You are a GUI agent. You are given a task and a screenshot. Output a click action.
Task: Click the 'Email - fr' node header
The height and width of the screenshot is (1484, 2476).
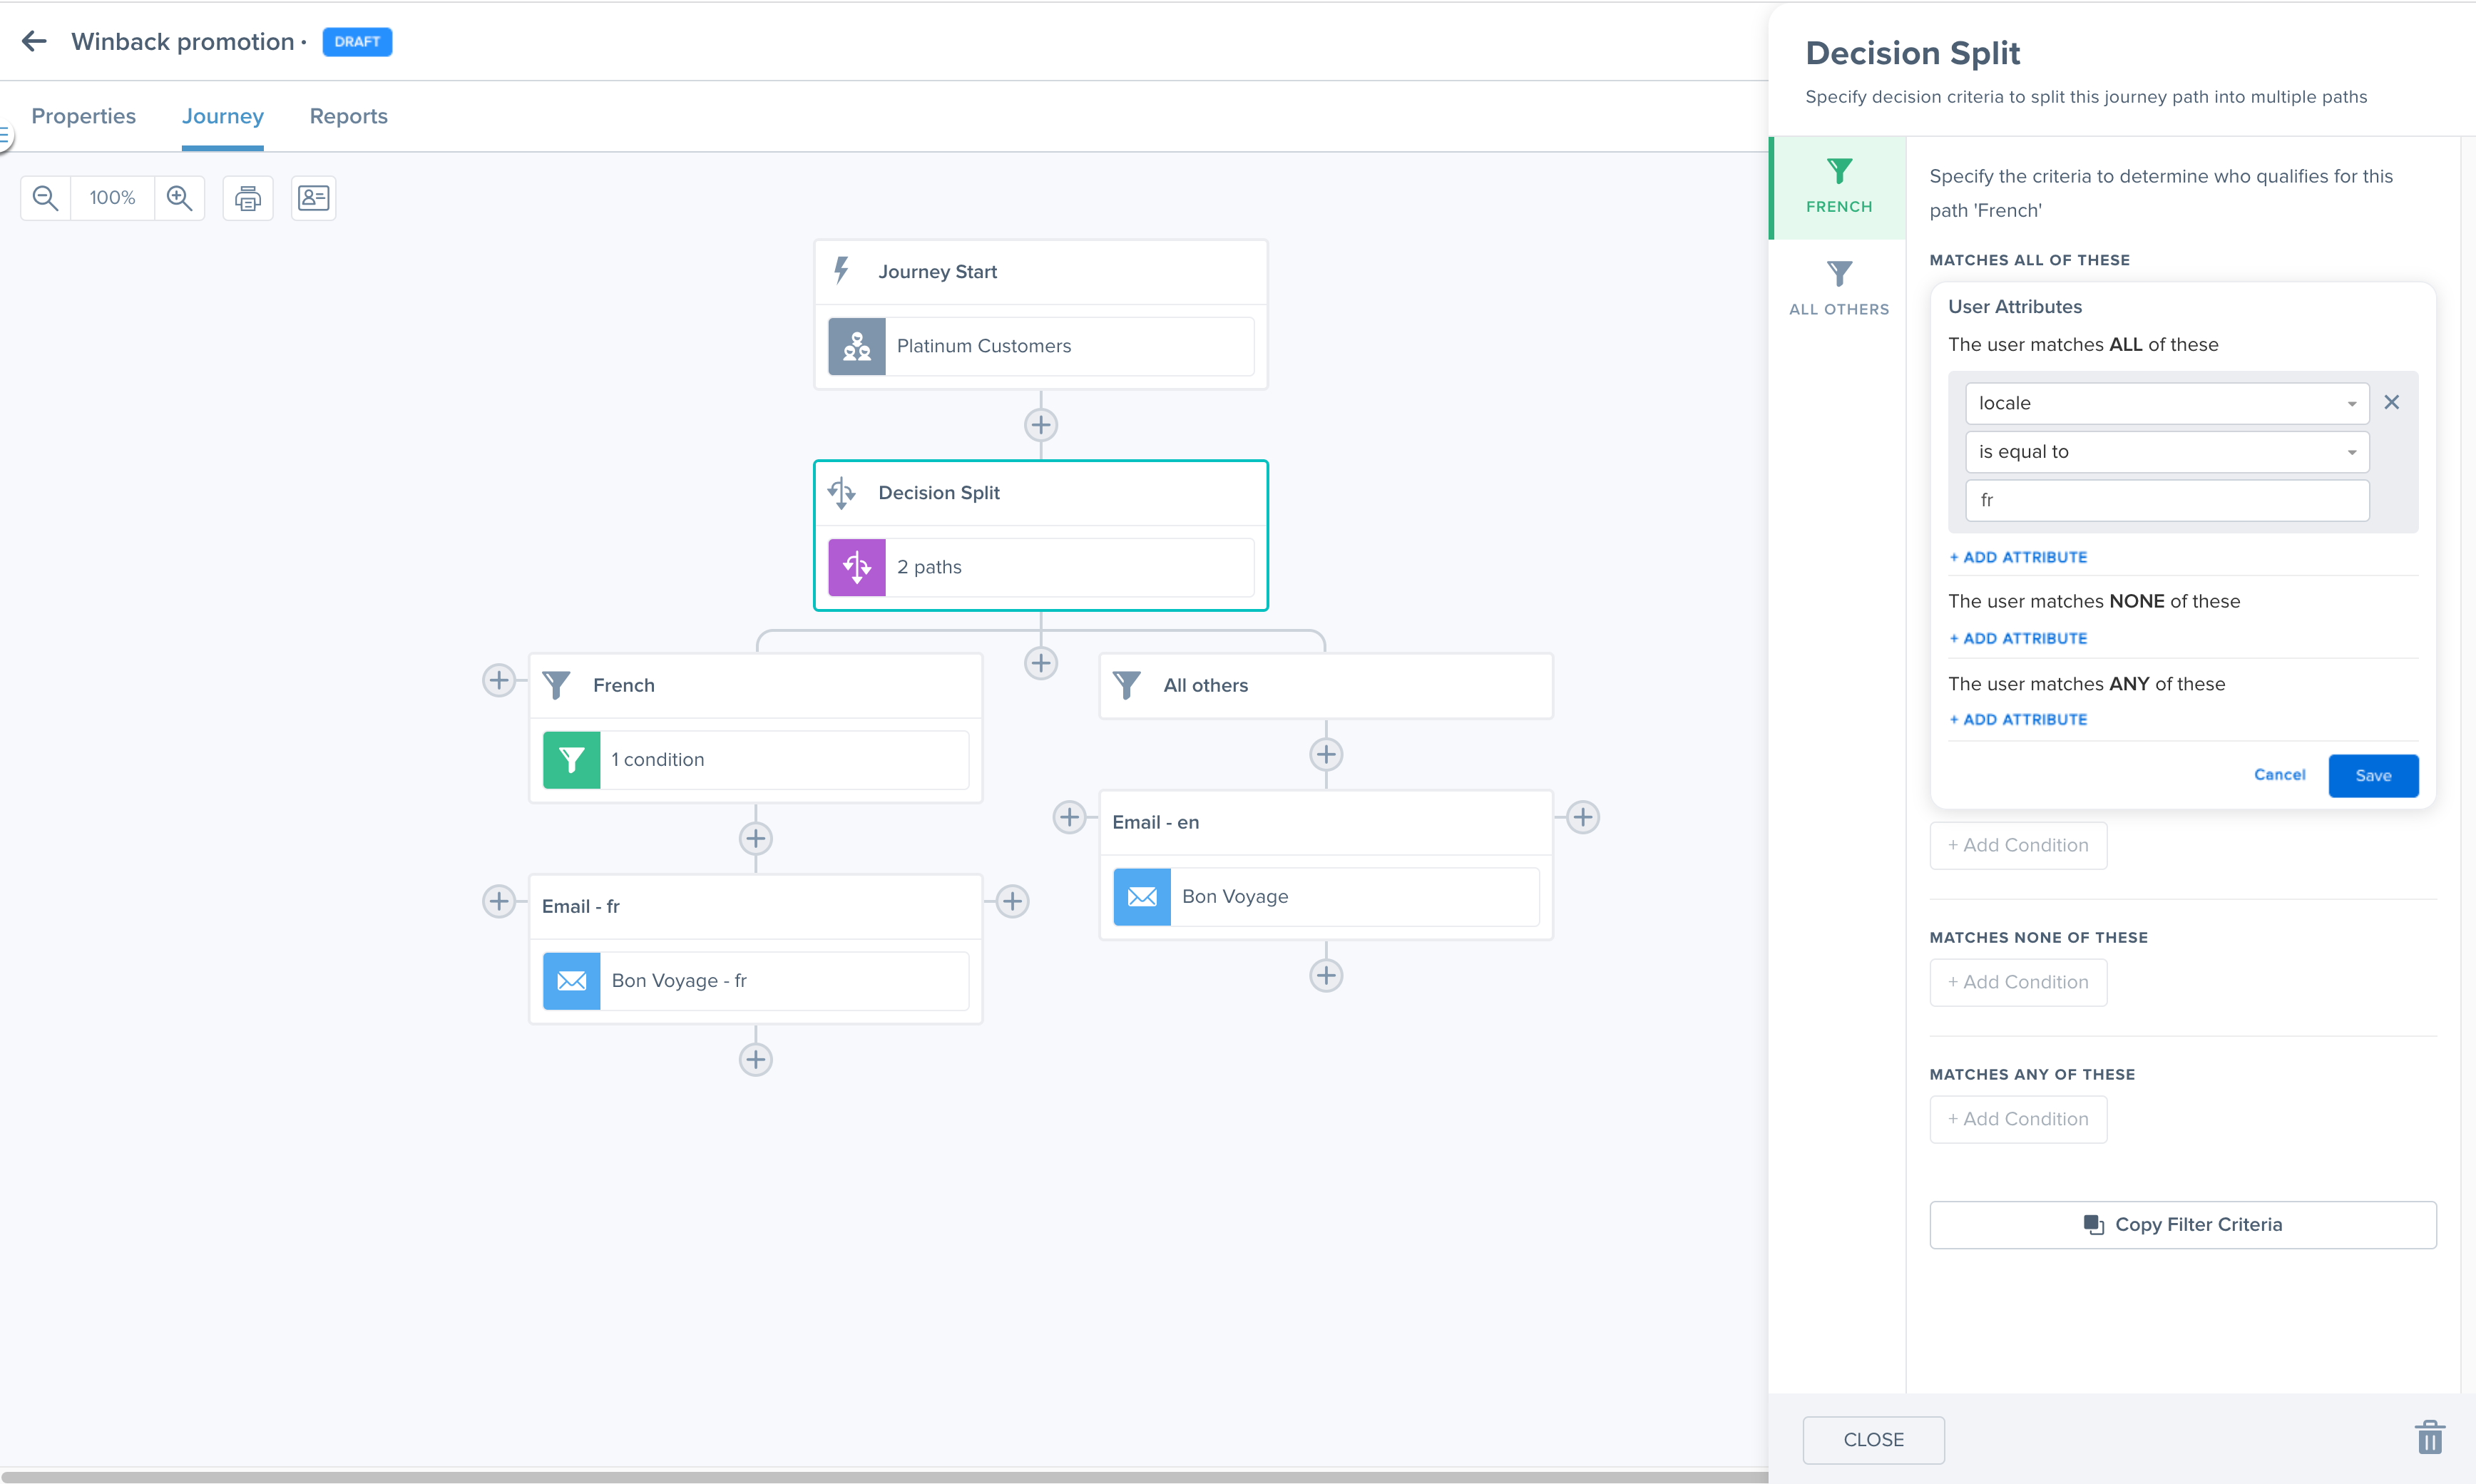(755, 907)
